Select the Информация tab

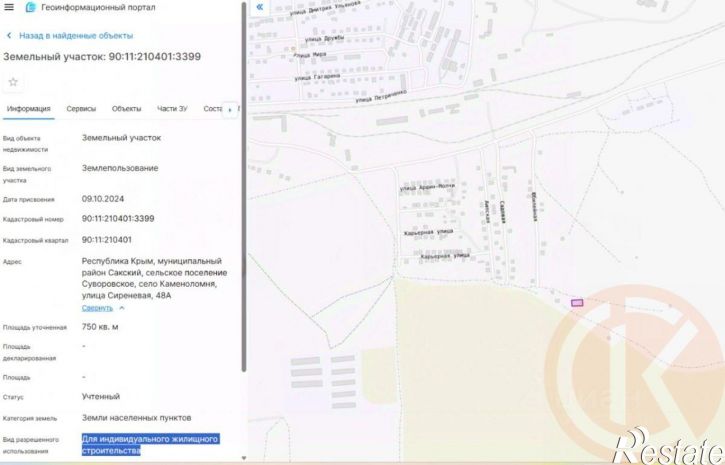pos(28,108)
